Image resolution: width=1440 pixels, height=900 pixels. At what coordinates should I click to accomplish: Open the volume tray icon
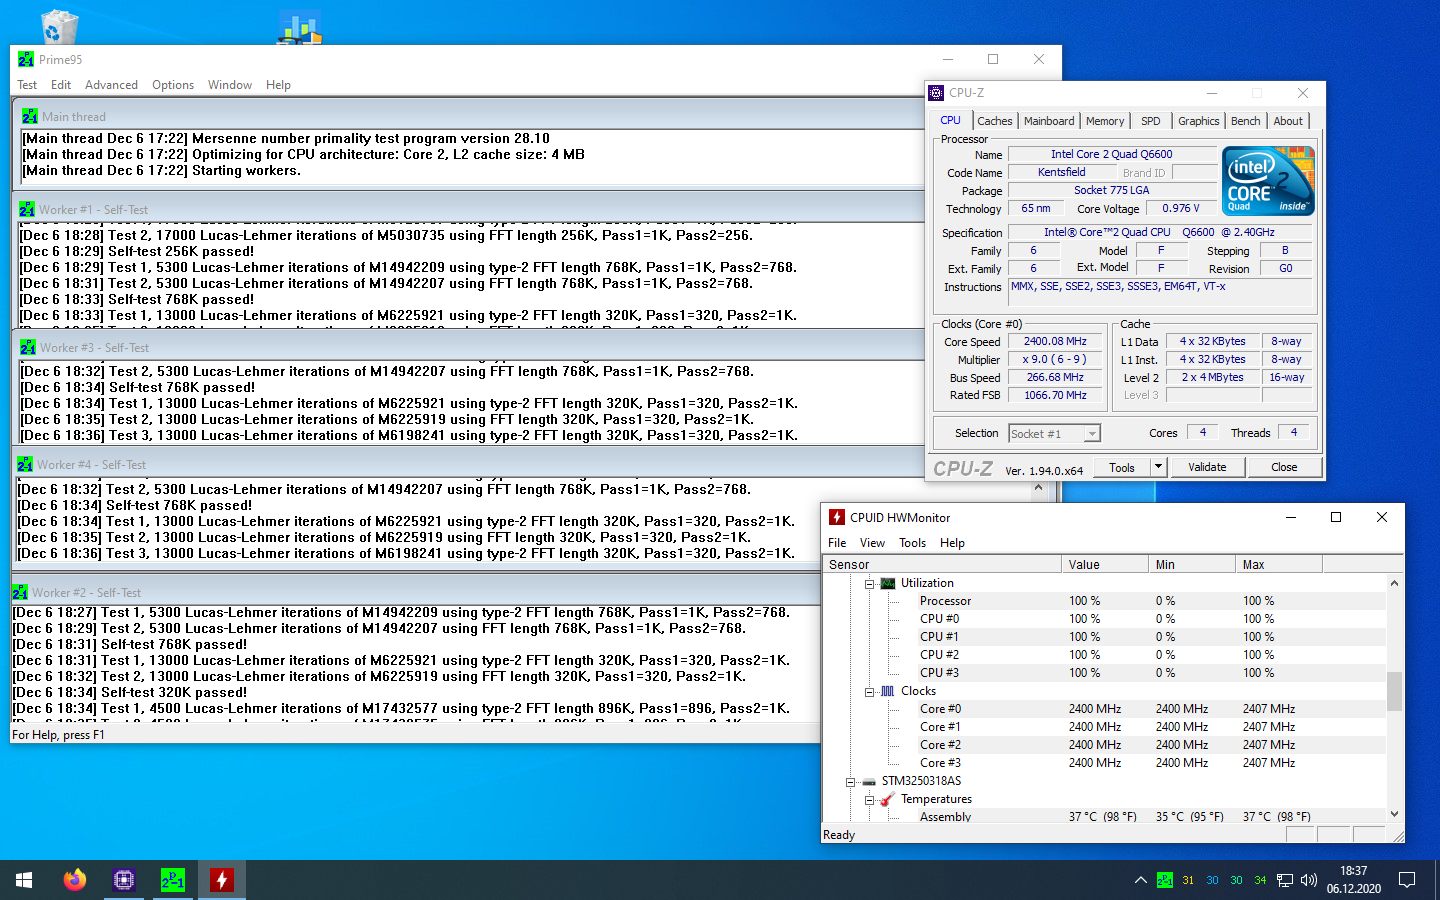click(x=1309, y=880)
